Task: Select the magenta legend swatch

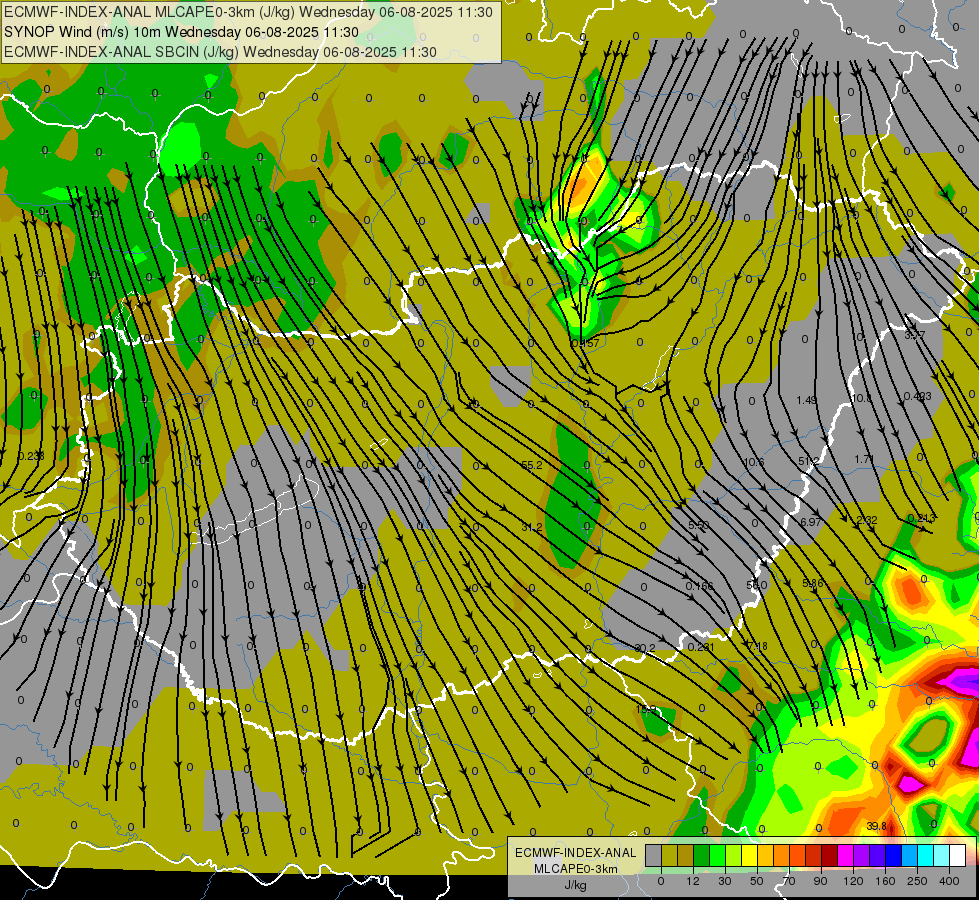Action: click(x=845, y=855)
